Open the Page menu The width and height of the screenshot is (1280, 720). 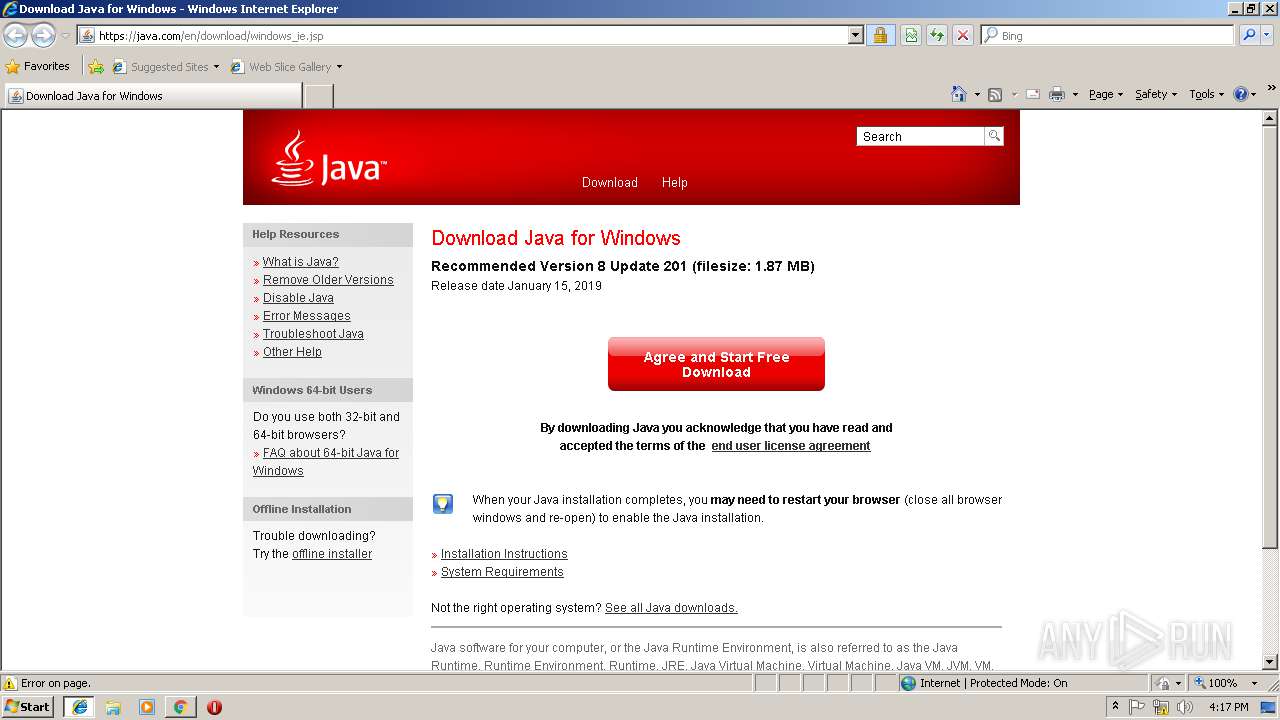1106,94
